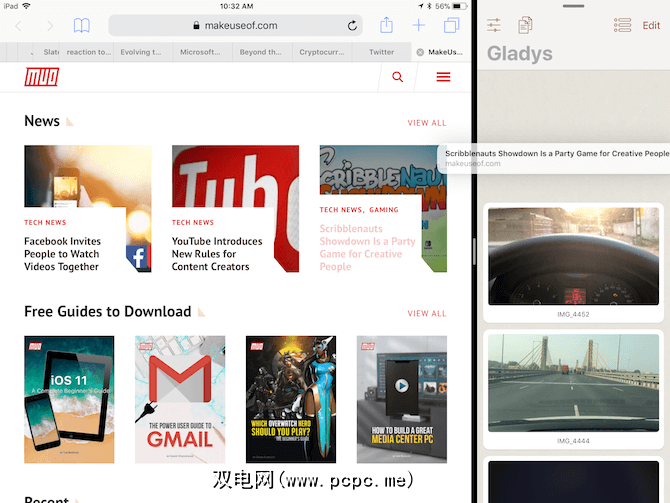Open Safari share sheet icon

click(x=386, y=25)
